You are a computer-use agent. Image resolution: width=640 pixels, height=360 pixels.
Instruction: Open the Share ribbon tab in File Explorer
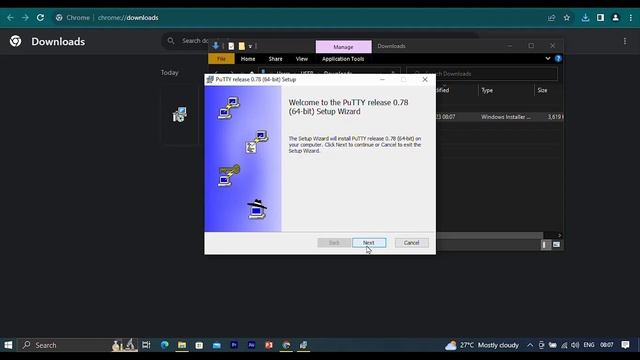pyautogui.click(x=276, y=59)
